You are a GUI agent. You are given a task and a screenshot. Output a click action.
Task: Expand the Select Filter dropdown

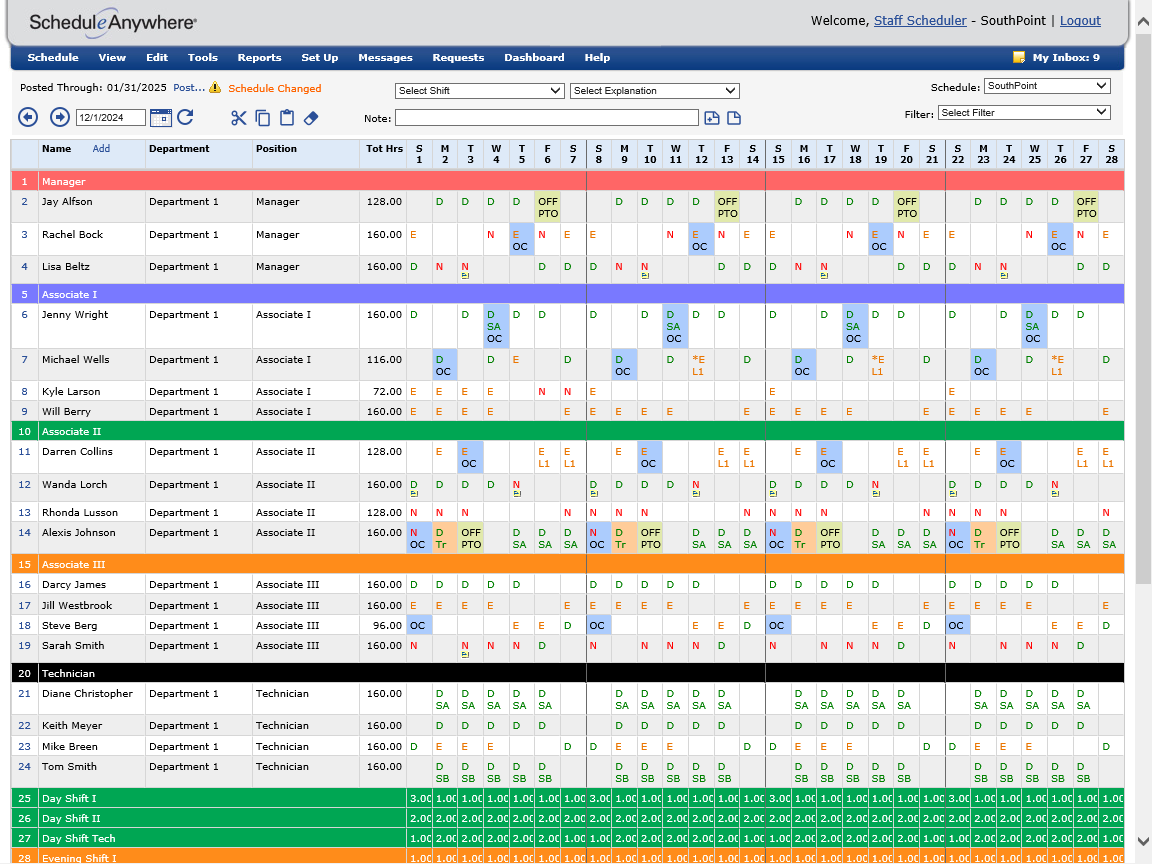pyautogui.click(x=1024, y=113)
